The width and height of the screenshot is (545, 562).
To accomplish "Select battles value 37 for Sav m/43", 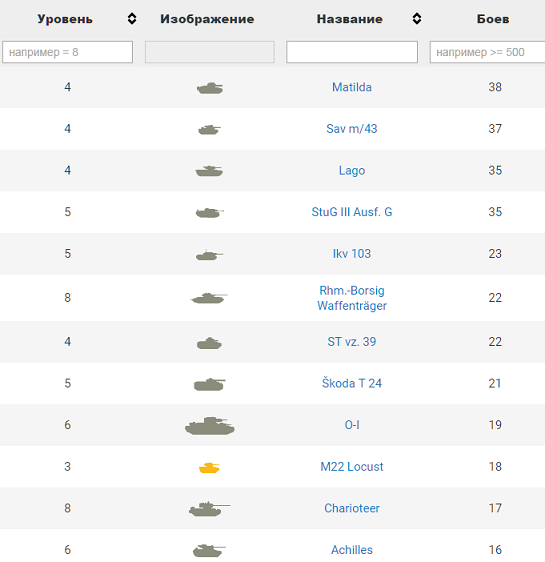I will [495, 129].
